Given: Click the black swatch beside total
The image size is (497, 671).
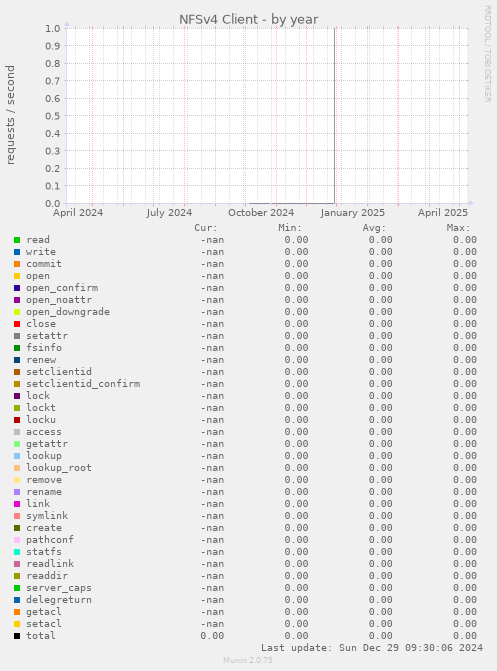Looking at the screenshot, I should pyautogui.click(x=17, y=636).
